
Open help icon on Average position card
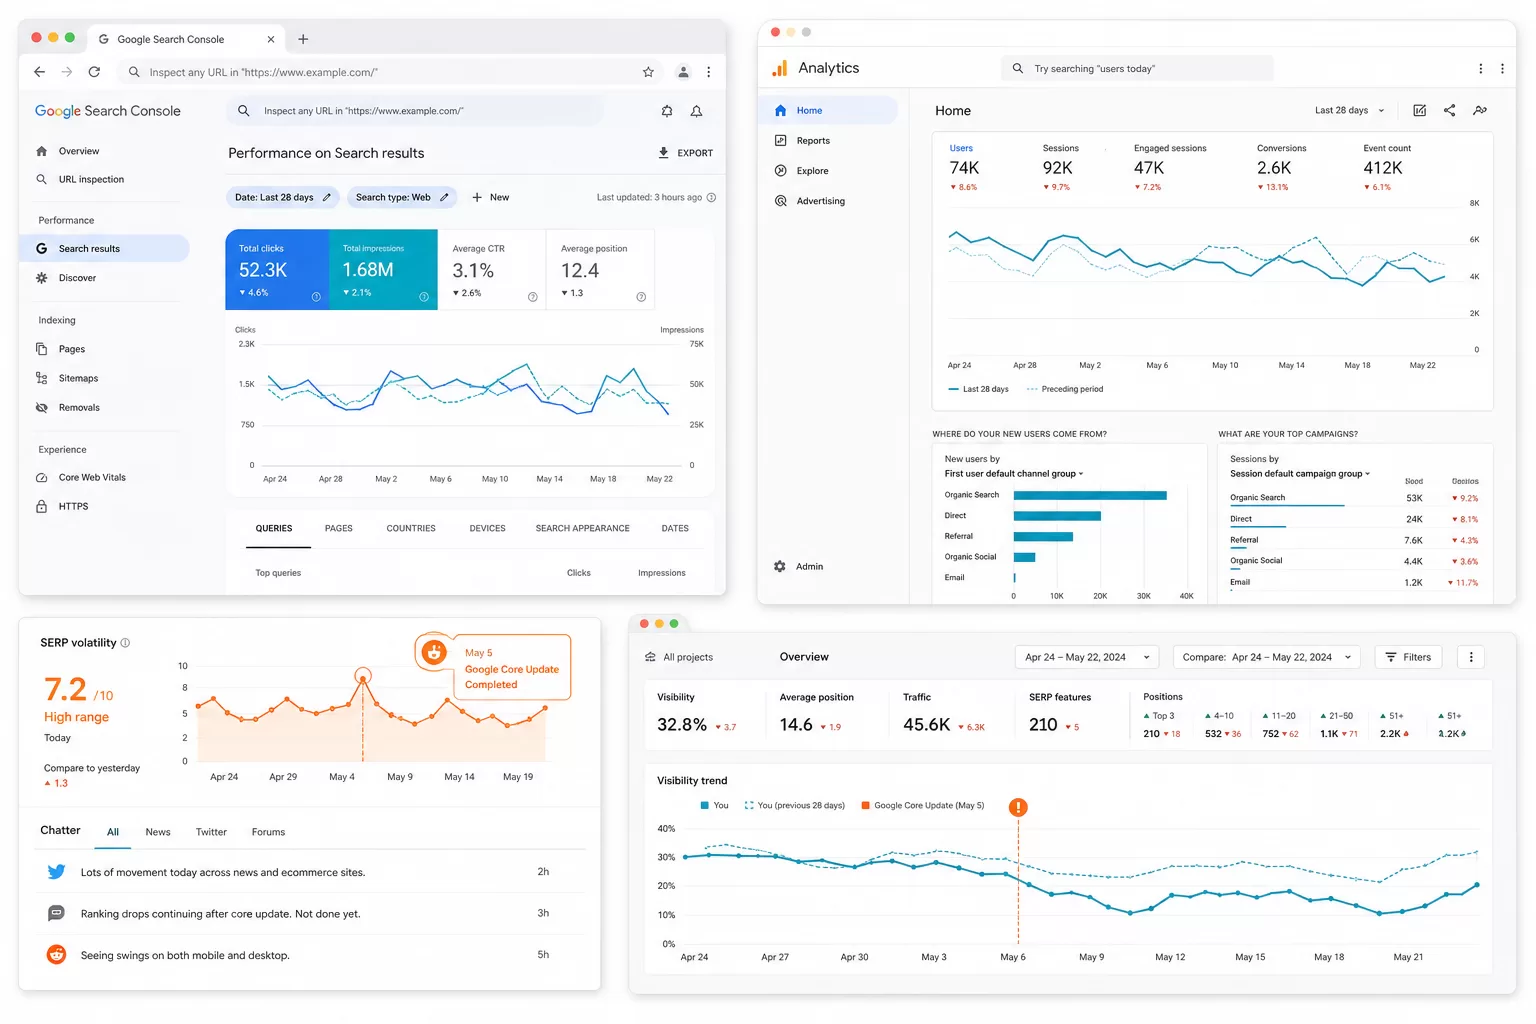pos(641,297)
